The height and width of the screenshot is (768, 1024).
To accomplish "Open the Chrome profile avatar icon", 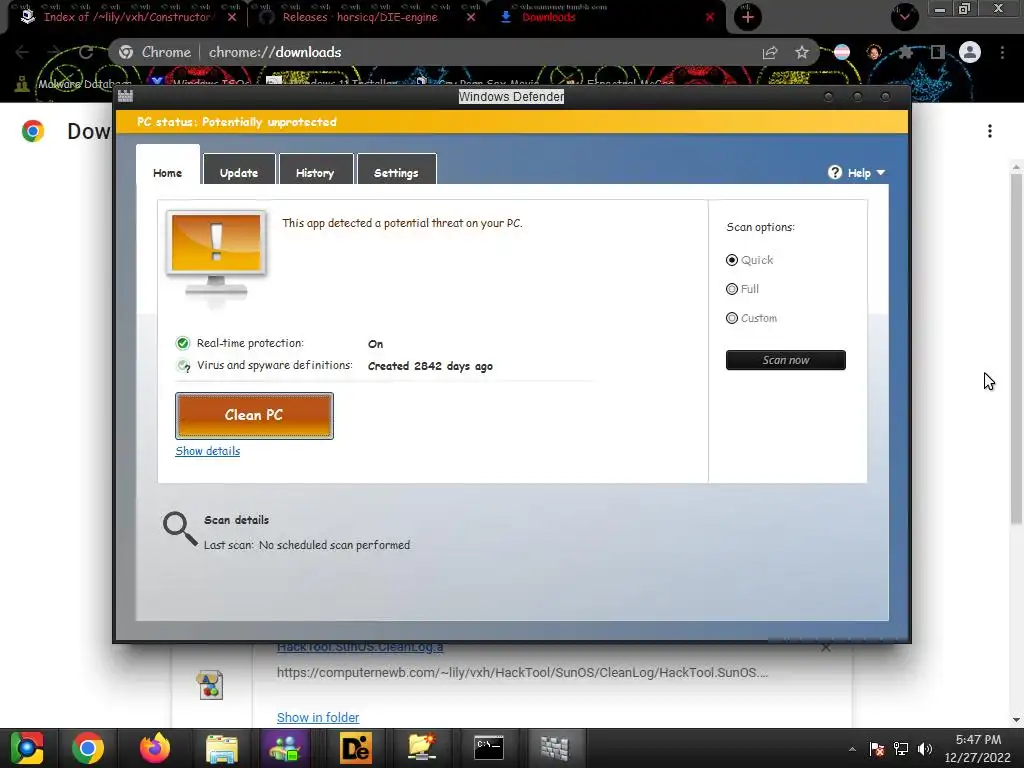I will [x=970, y=52].
